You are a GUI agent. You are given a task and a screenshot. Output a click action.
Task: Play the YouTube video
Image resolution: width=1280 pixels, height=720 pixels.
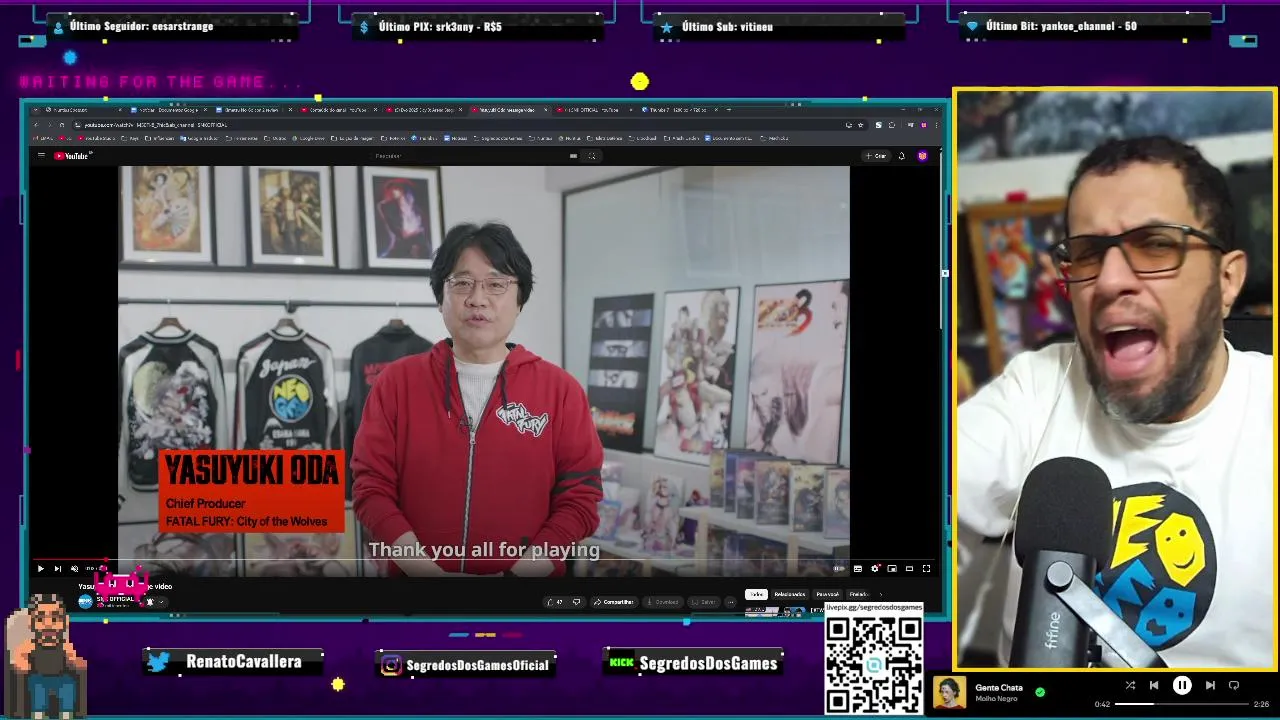click(40, 569)
